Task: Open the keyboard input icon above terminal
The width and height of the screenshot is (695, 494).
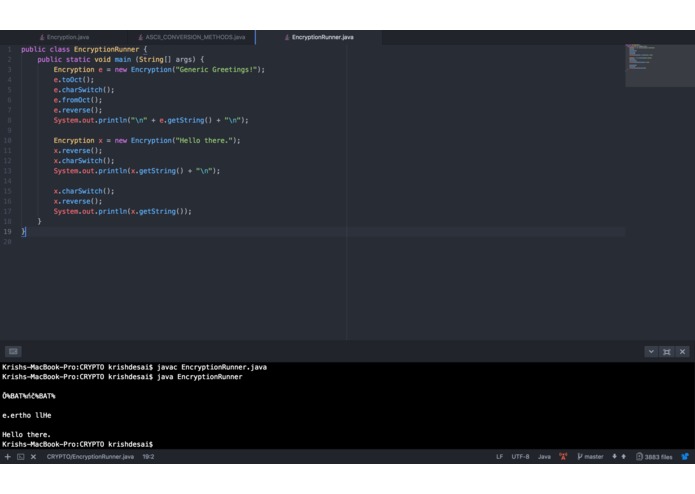Action: [13, 351]
